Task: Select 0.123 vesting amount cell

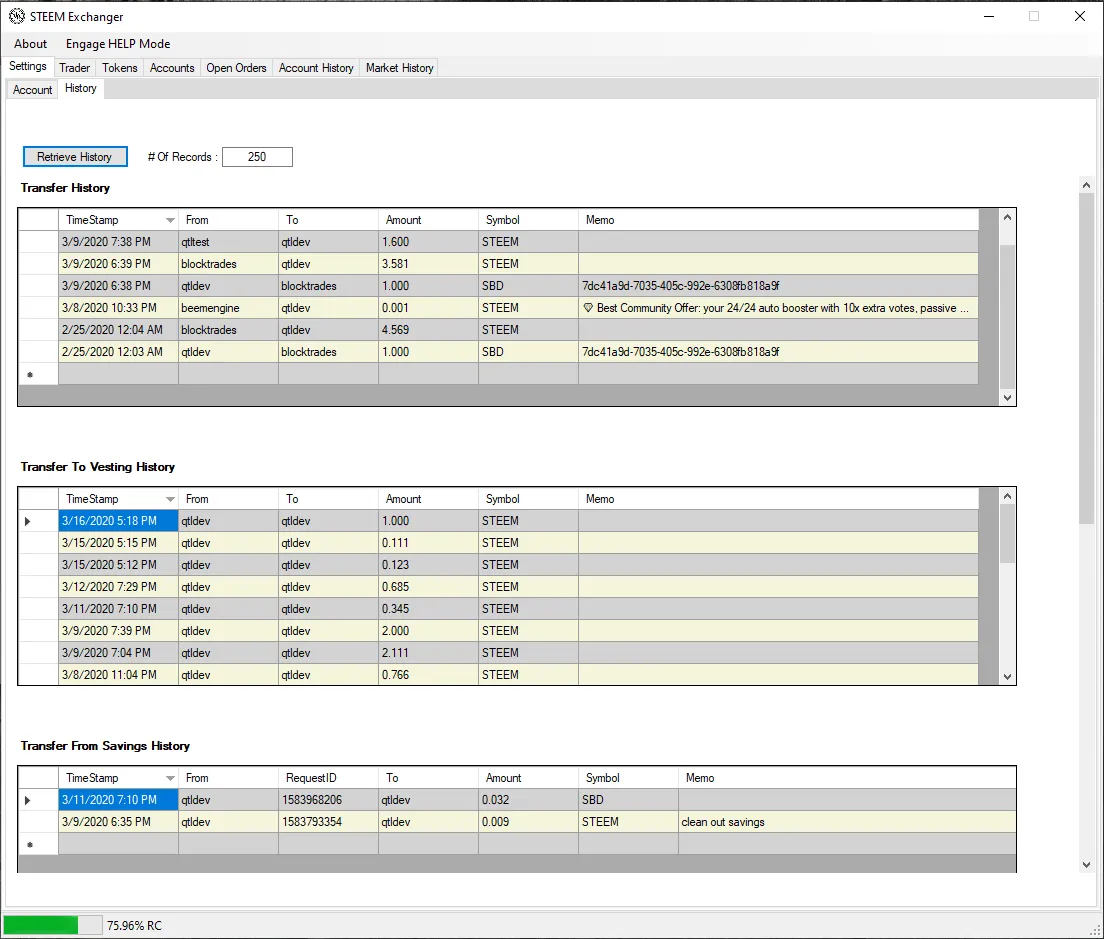Action: [x=428, y=565]
